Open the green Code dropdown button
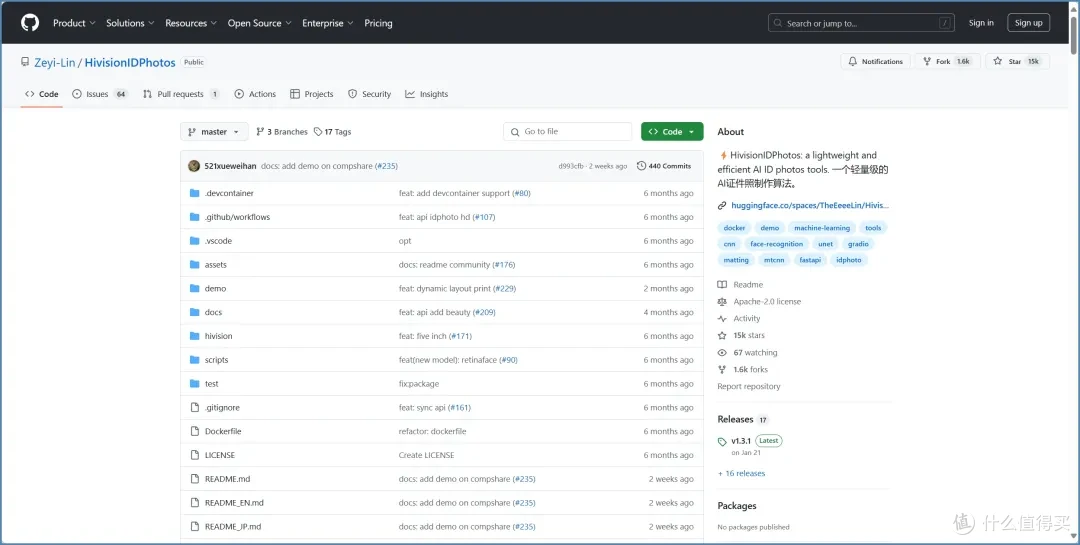Screen dimensions: 1080x545 [x=672, y=132]
